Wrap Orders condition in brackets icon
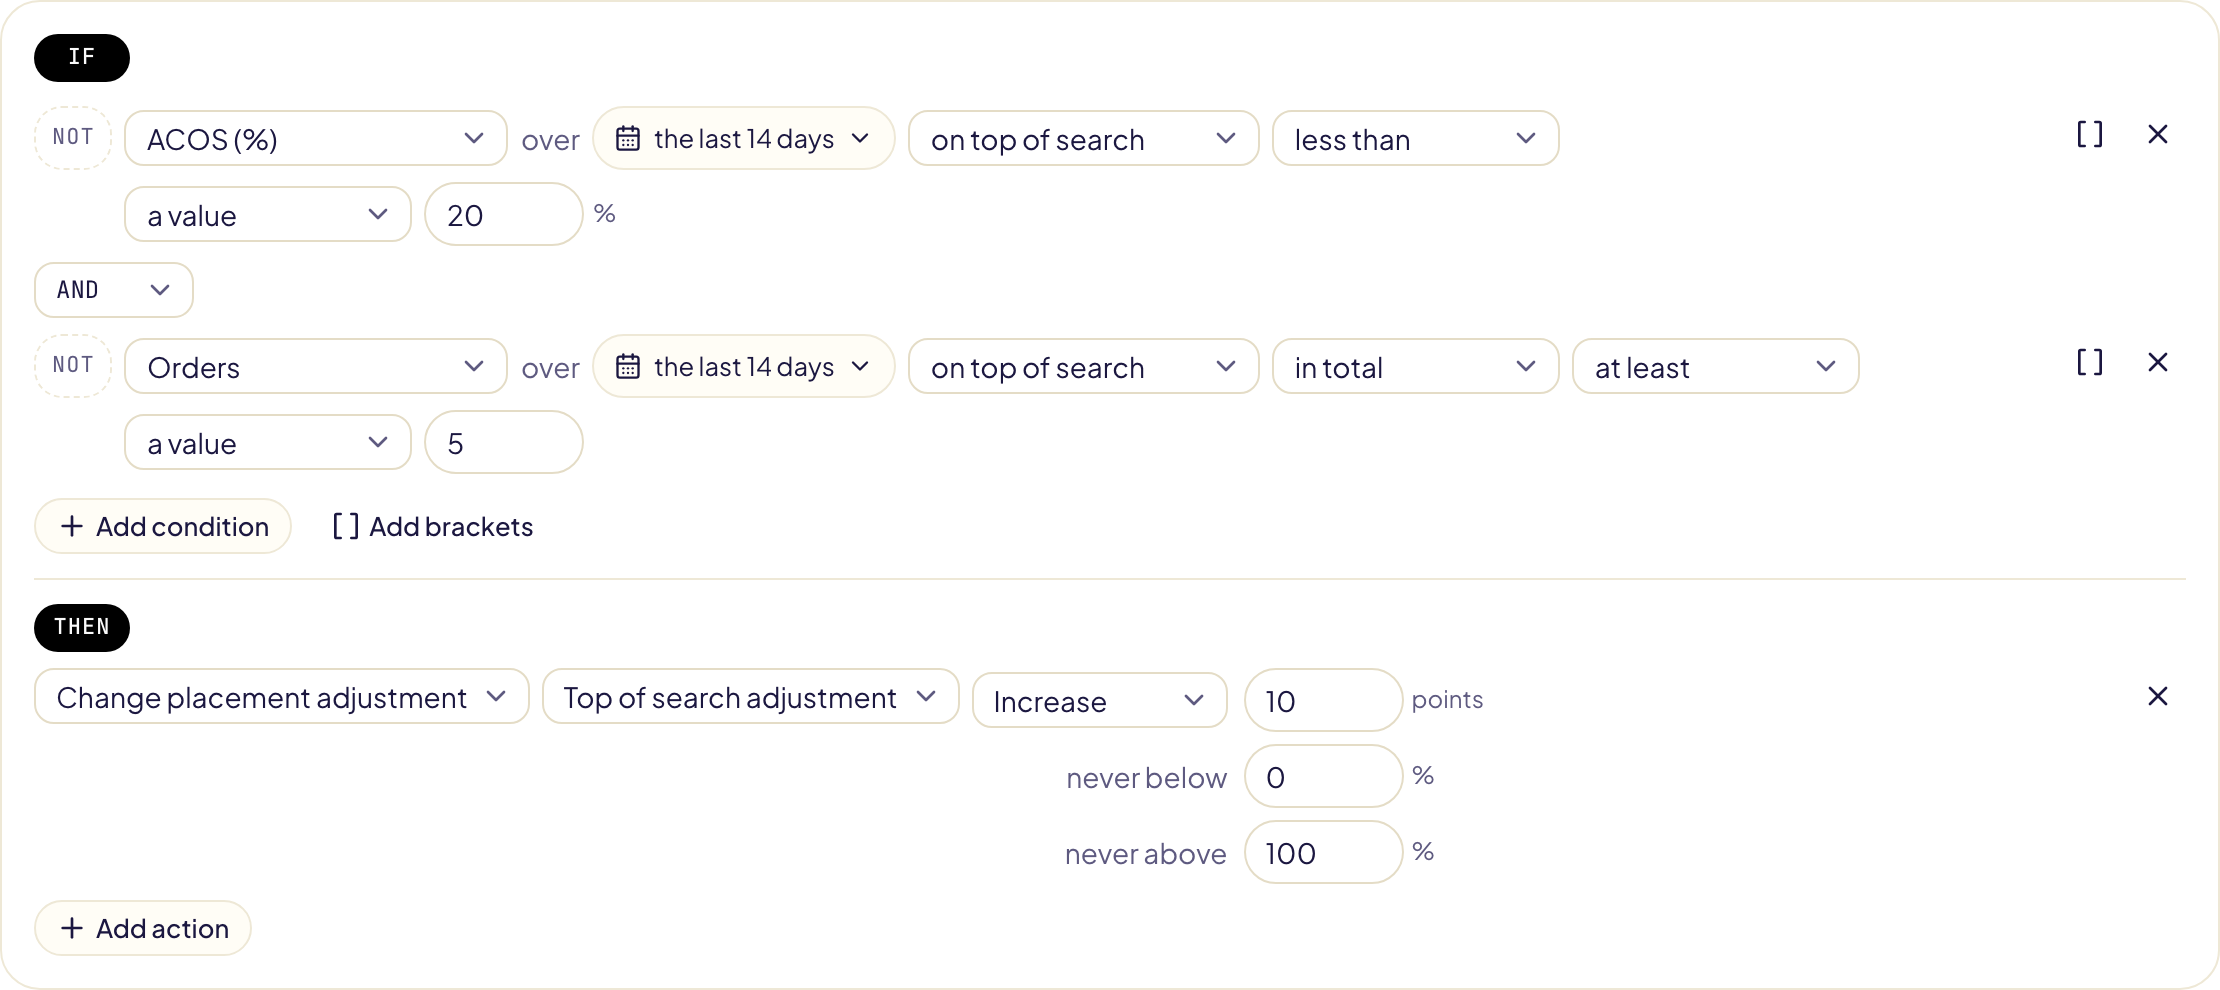Screen dimensions: 2220x990 (2090, 362)
